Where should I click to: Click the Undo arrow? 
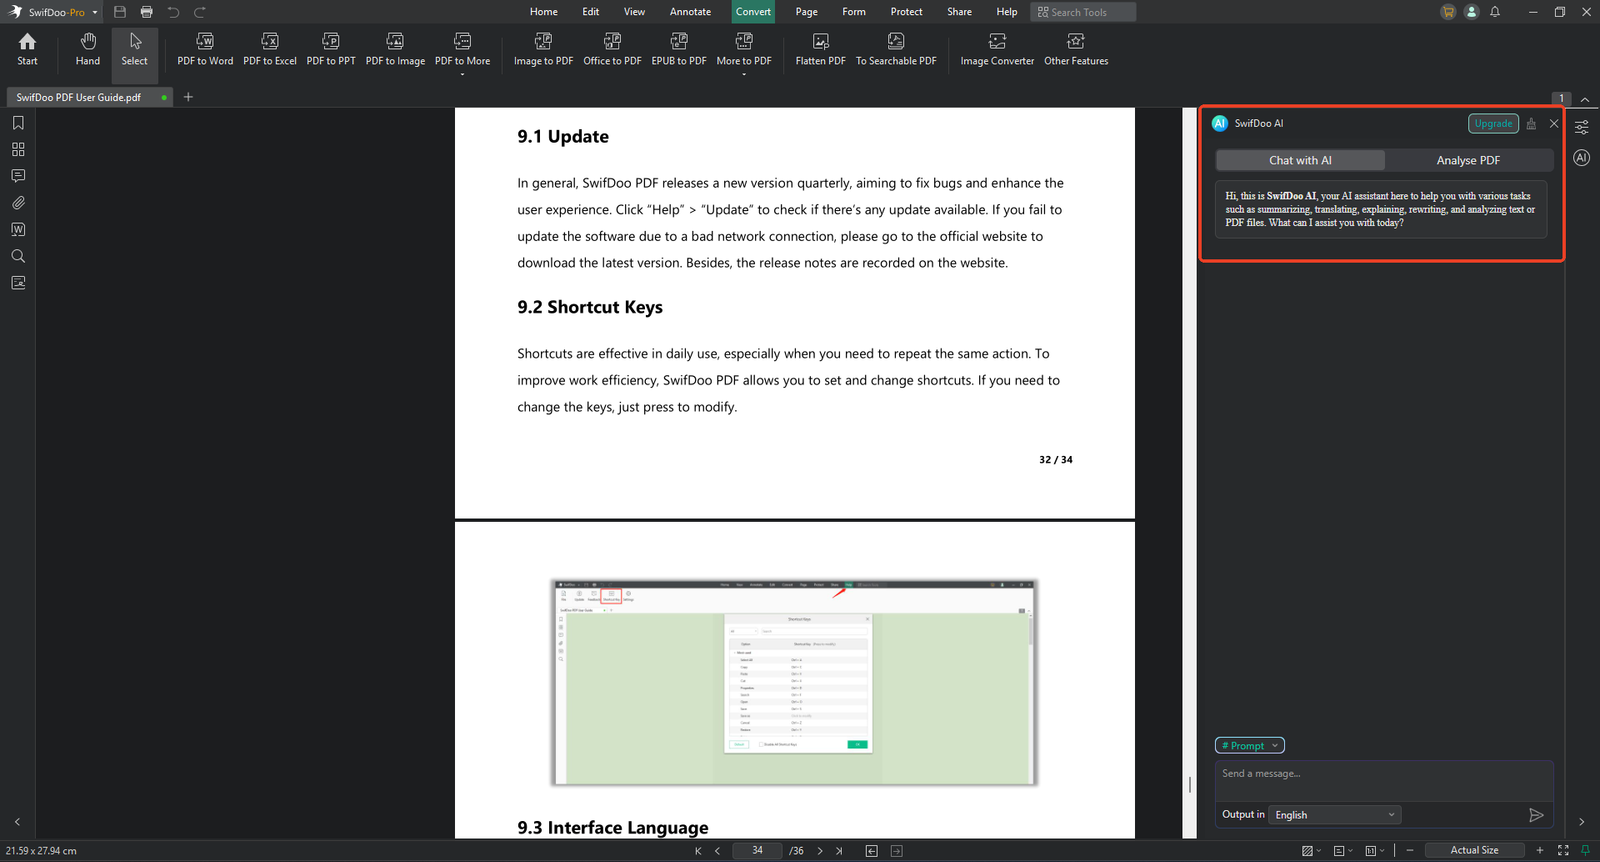coord(173,12)
